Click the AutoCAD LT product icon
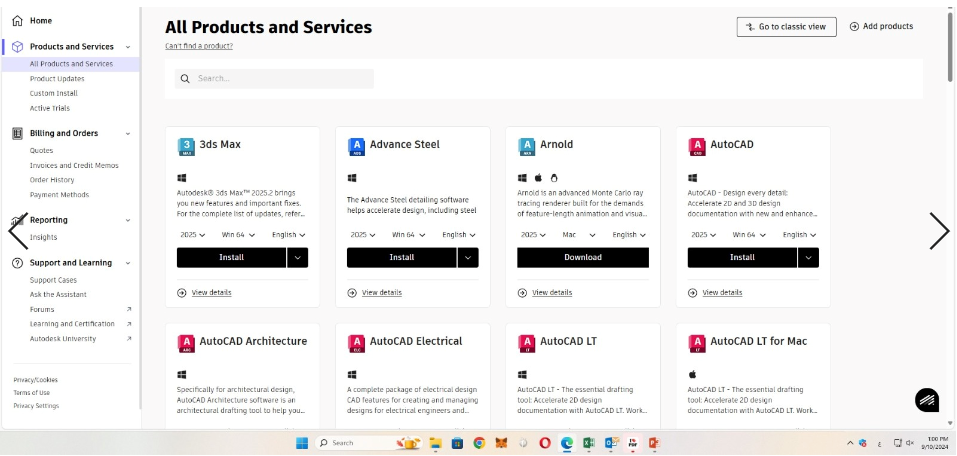Screen dimensions: 957x456 (526, 343)
